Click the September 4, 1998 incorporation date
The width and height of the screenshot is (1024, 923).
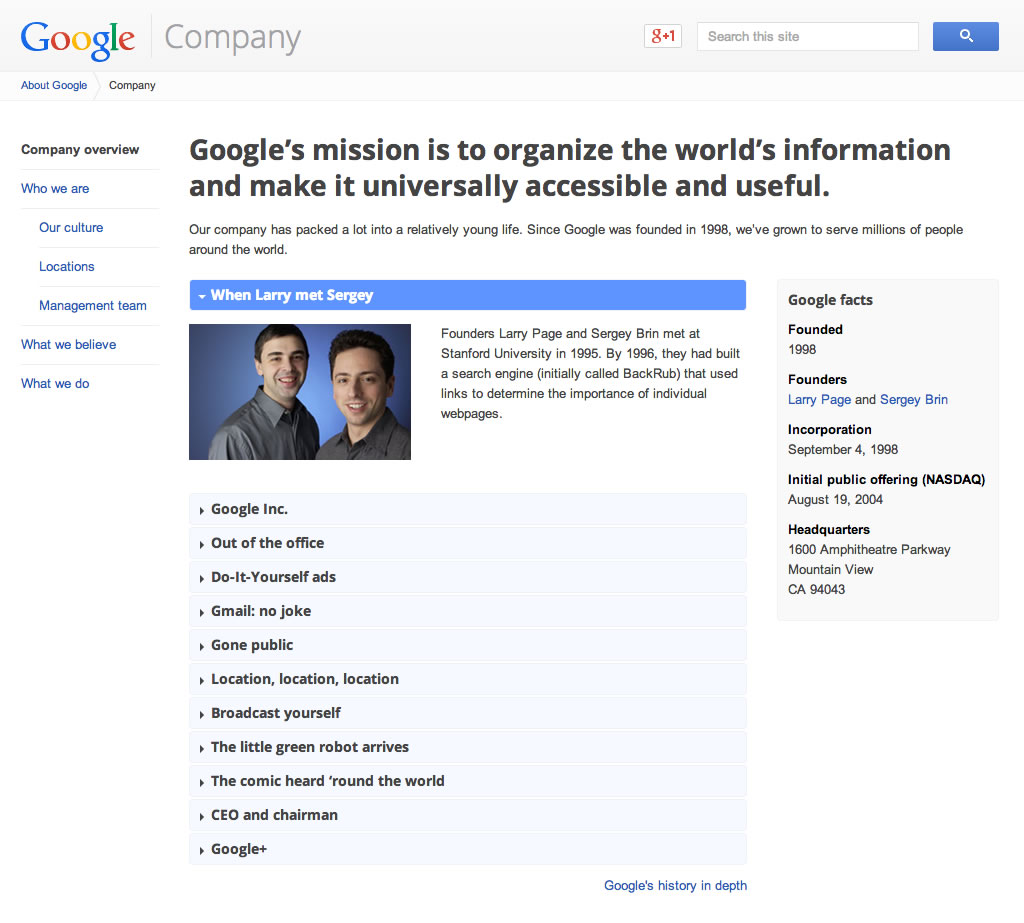click(x=842, y=449)
